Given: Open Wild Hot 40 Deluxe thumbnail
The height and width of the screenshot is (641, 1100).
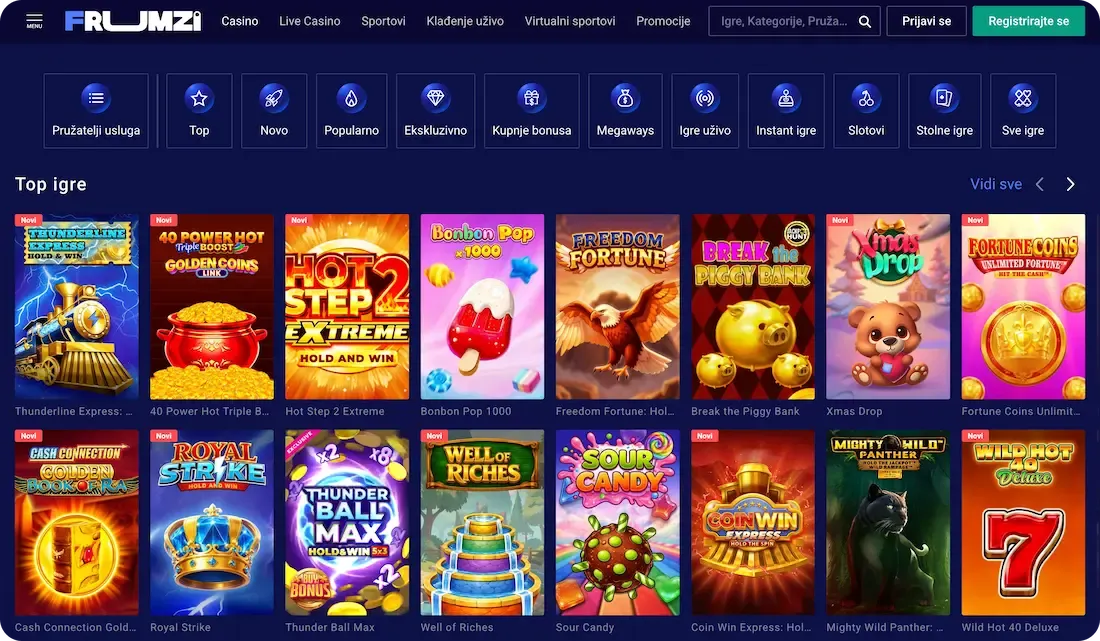Looking at the screenshot, I should 1024,522.
